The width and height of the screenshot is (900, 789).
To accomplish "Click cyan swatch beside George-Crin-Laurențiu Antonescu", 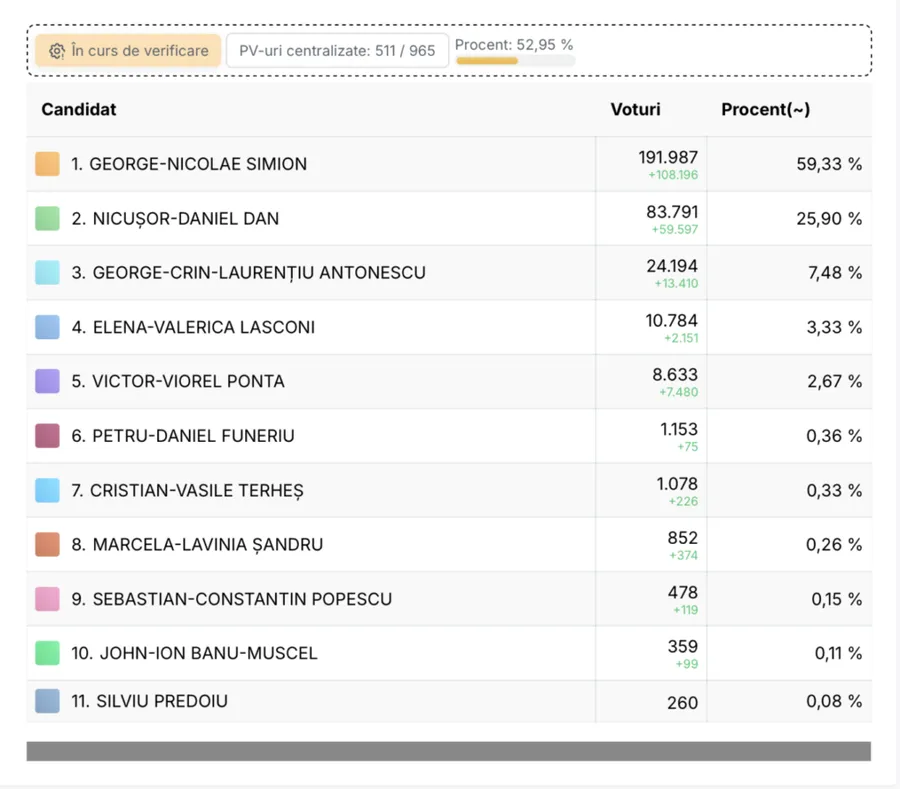I will 47,273.
